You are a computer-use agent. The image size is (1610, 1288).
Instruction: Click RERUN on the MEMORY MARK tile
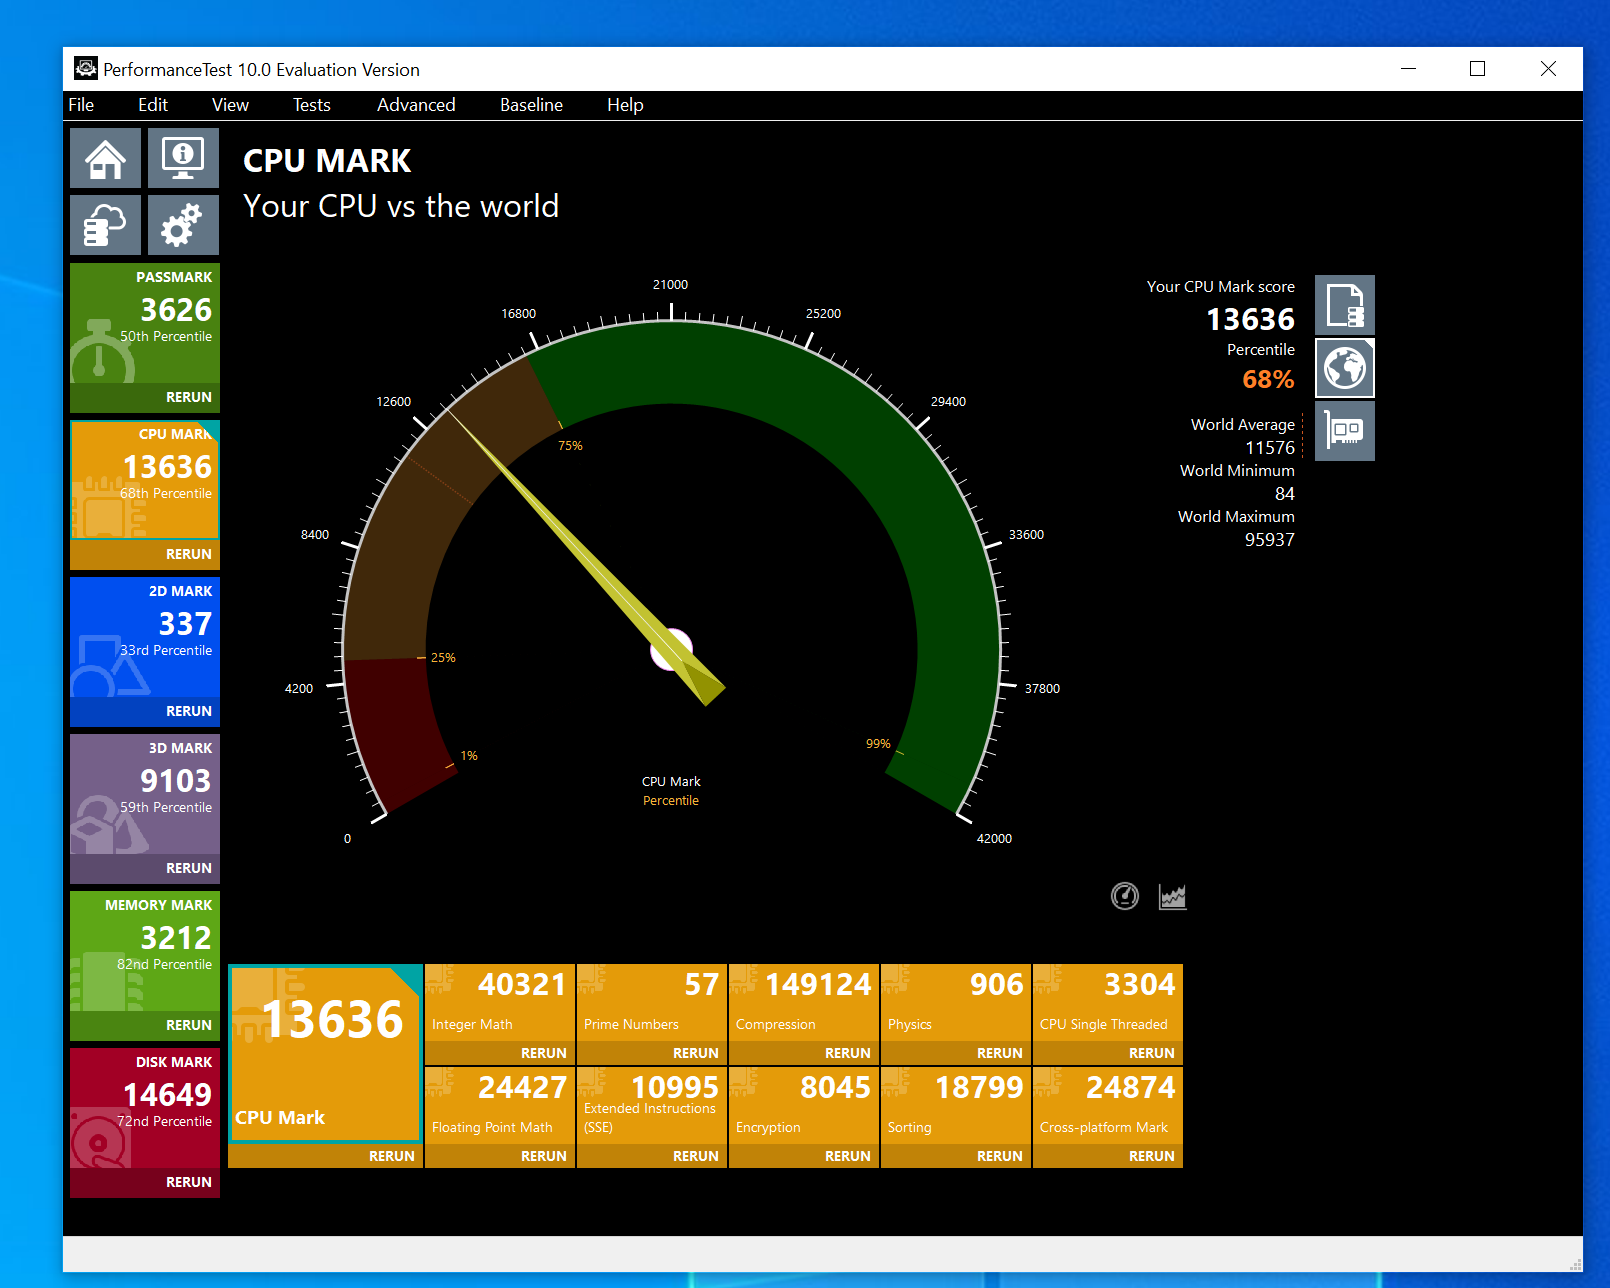pyautogui.click(x=189, y=1025)
